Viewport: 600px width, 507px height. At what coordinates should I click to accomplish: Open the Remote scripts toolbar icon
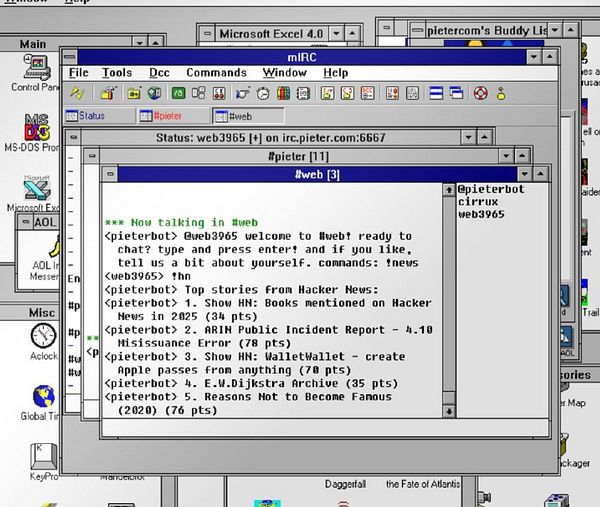pos(219,93)
